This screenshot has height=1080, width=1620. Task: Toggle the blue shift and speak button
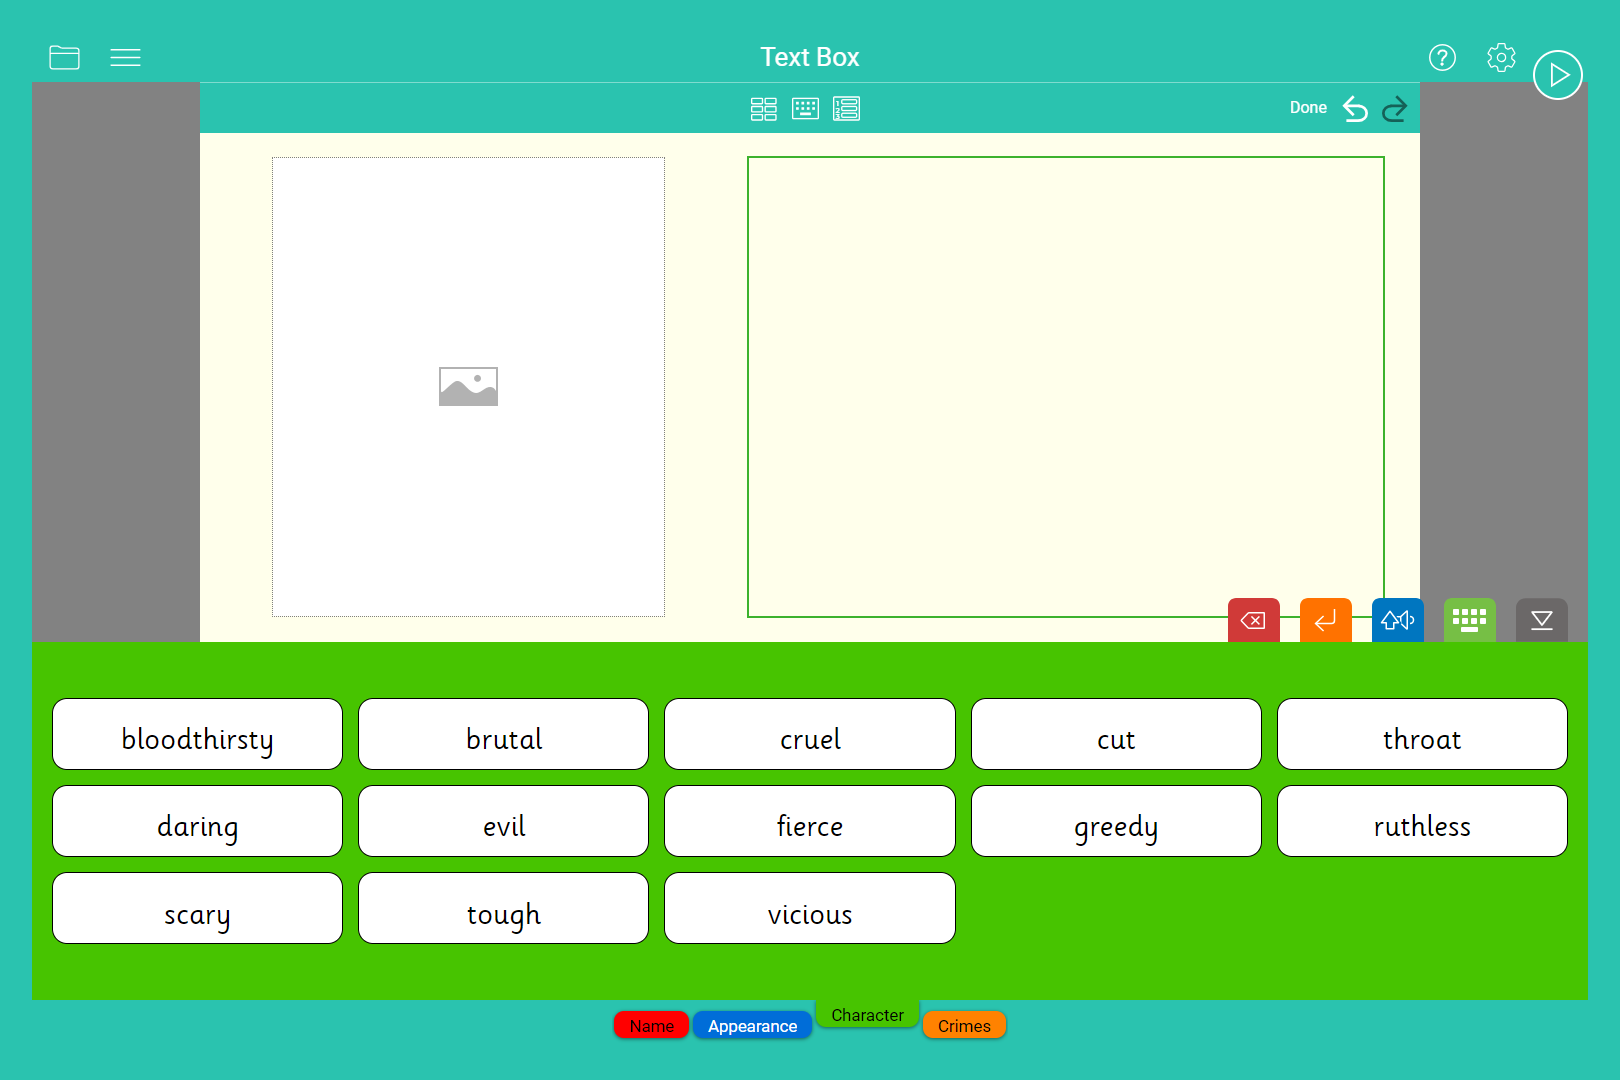click(1397, 620)
